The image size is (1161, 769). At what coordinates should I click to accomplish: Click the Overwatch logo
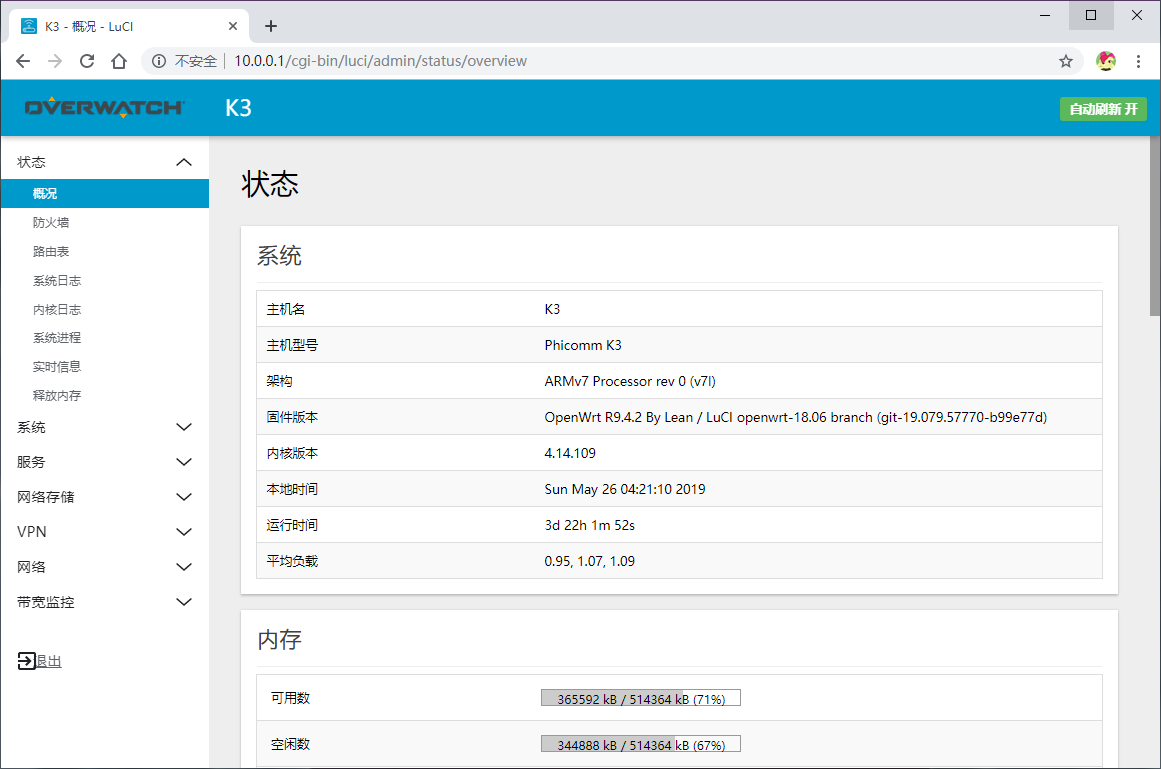(x=104, y=108)
